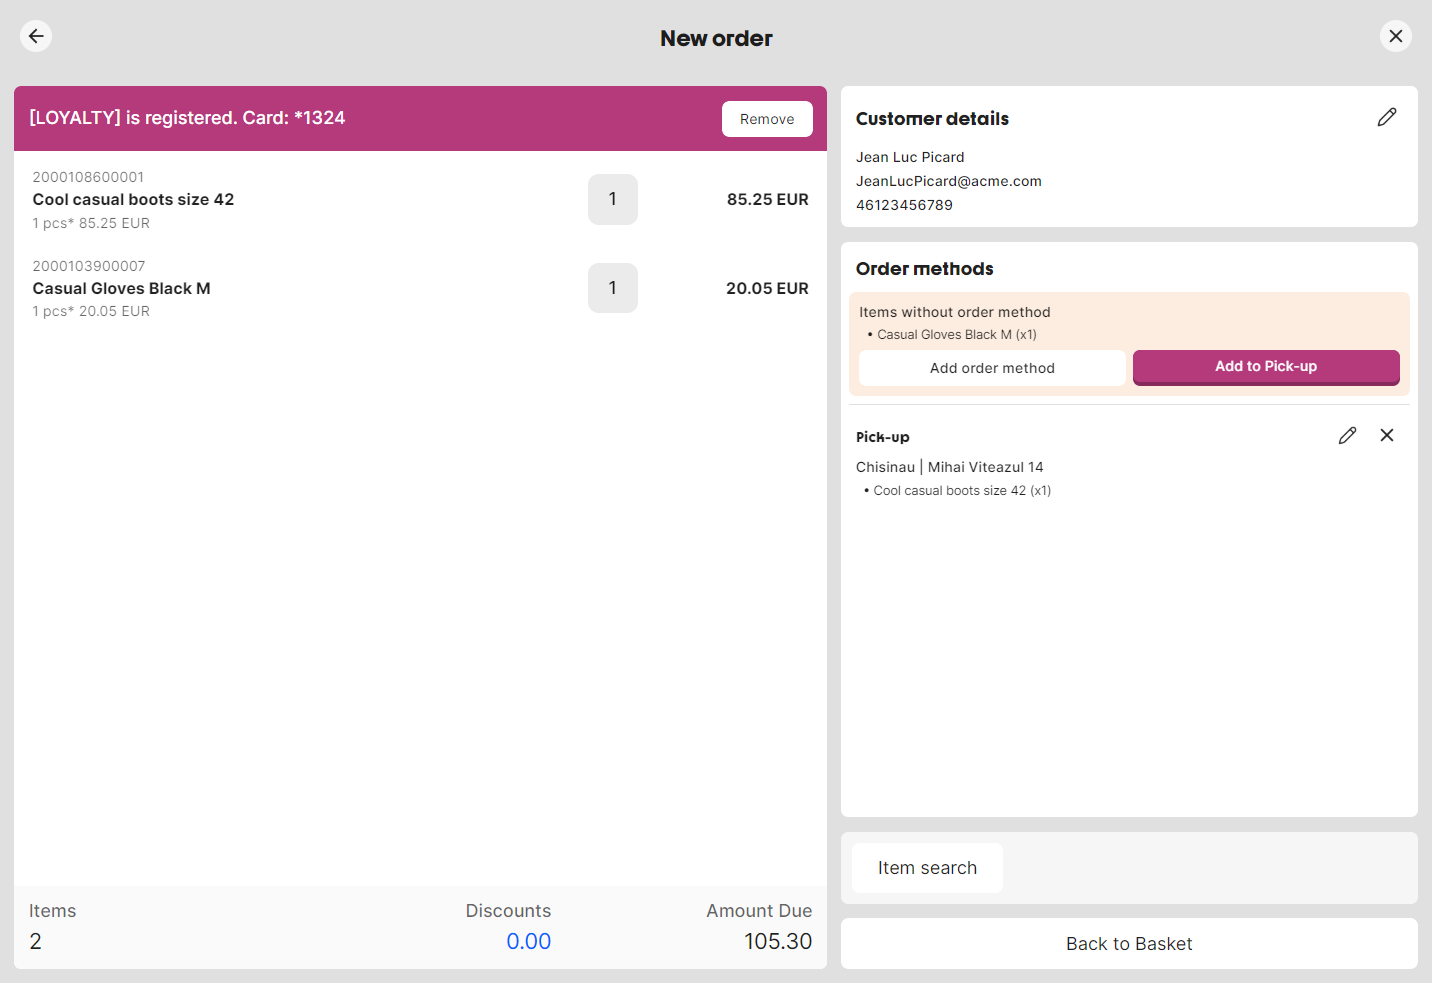Click the customer email address
1432x983 pixels.
click(x=948, y=181)
